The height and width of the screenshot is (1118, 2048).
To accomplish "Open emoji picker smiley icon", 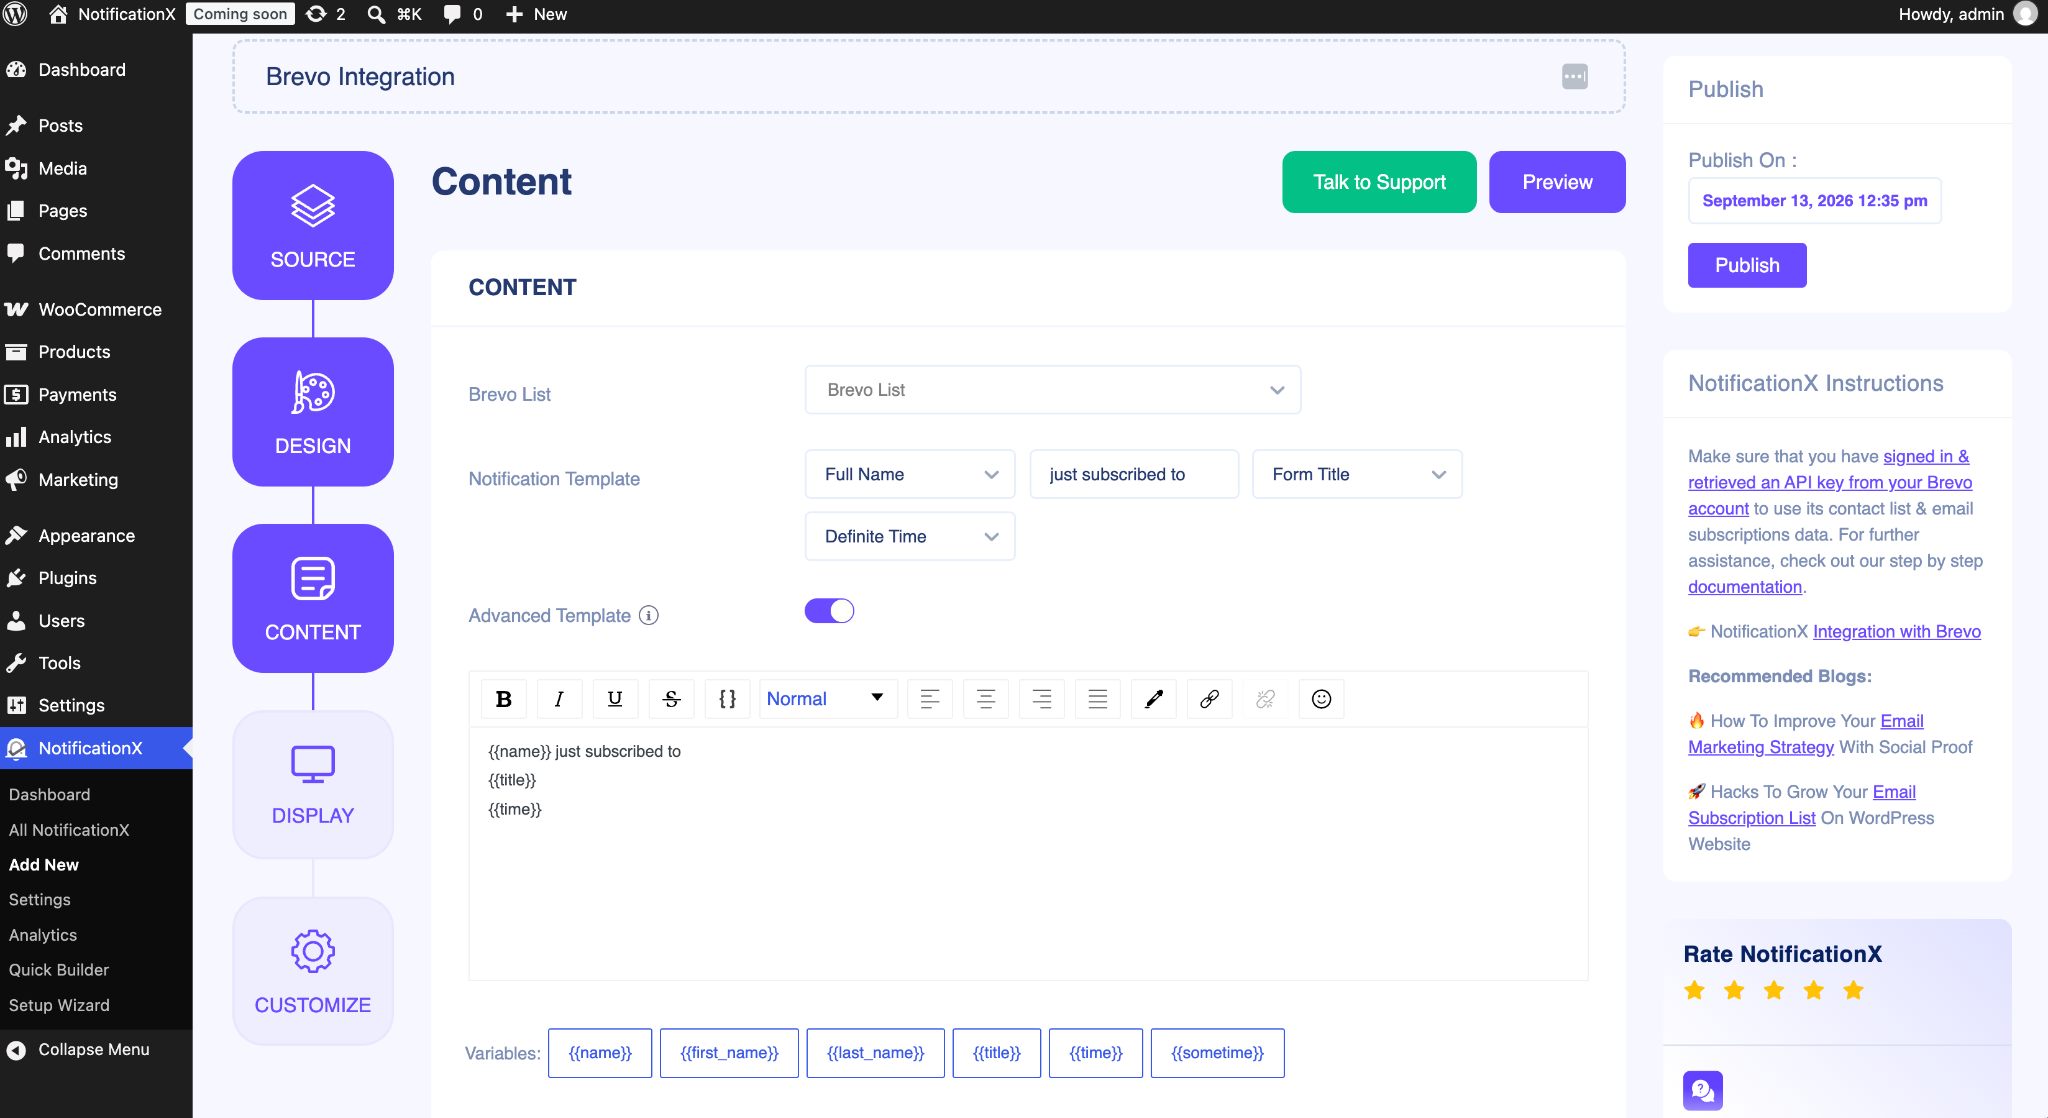I will click(x=1322, y=699).
